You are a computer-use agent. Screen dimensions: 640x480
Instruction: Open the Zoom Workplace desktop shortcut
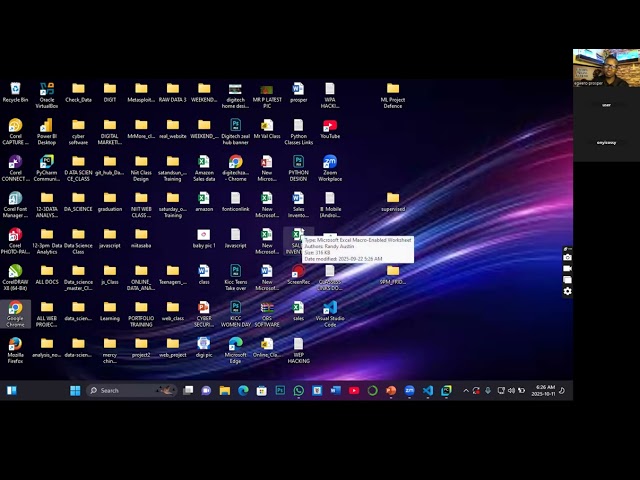330,162
